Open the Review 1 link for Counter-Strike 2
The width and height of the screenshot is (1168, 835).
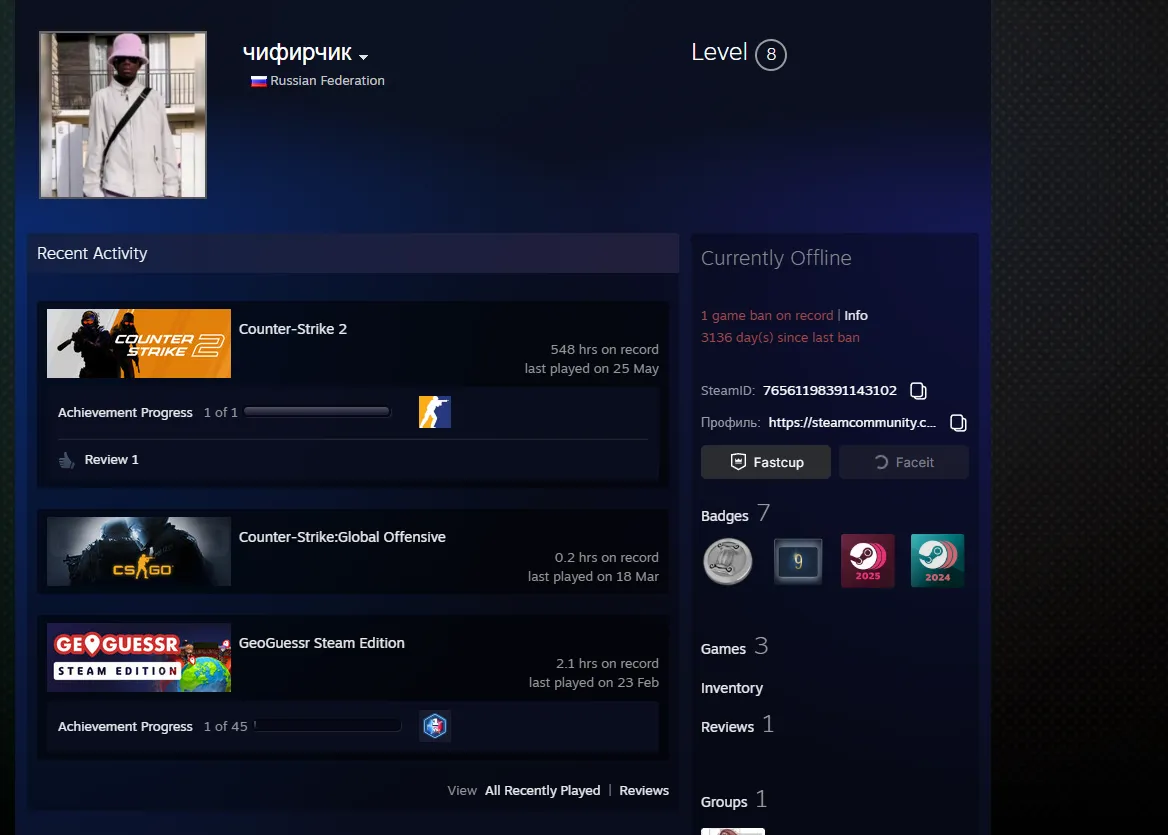coord(112,460)
